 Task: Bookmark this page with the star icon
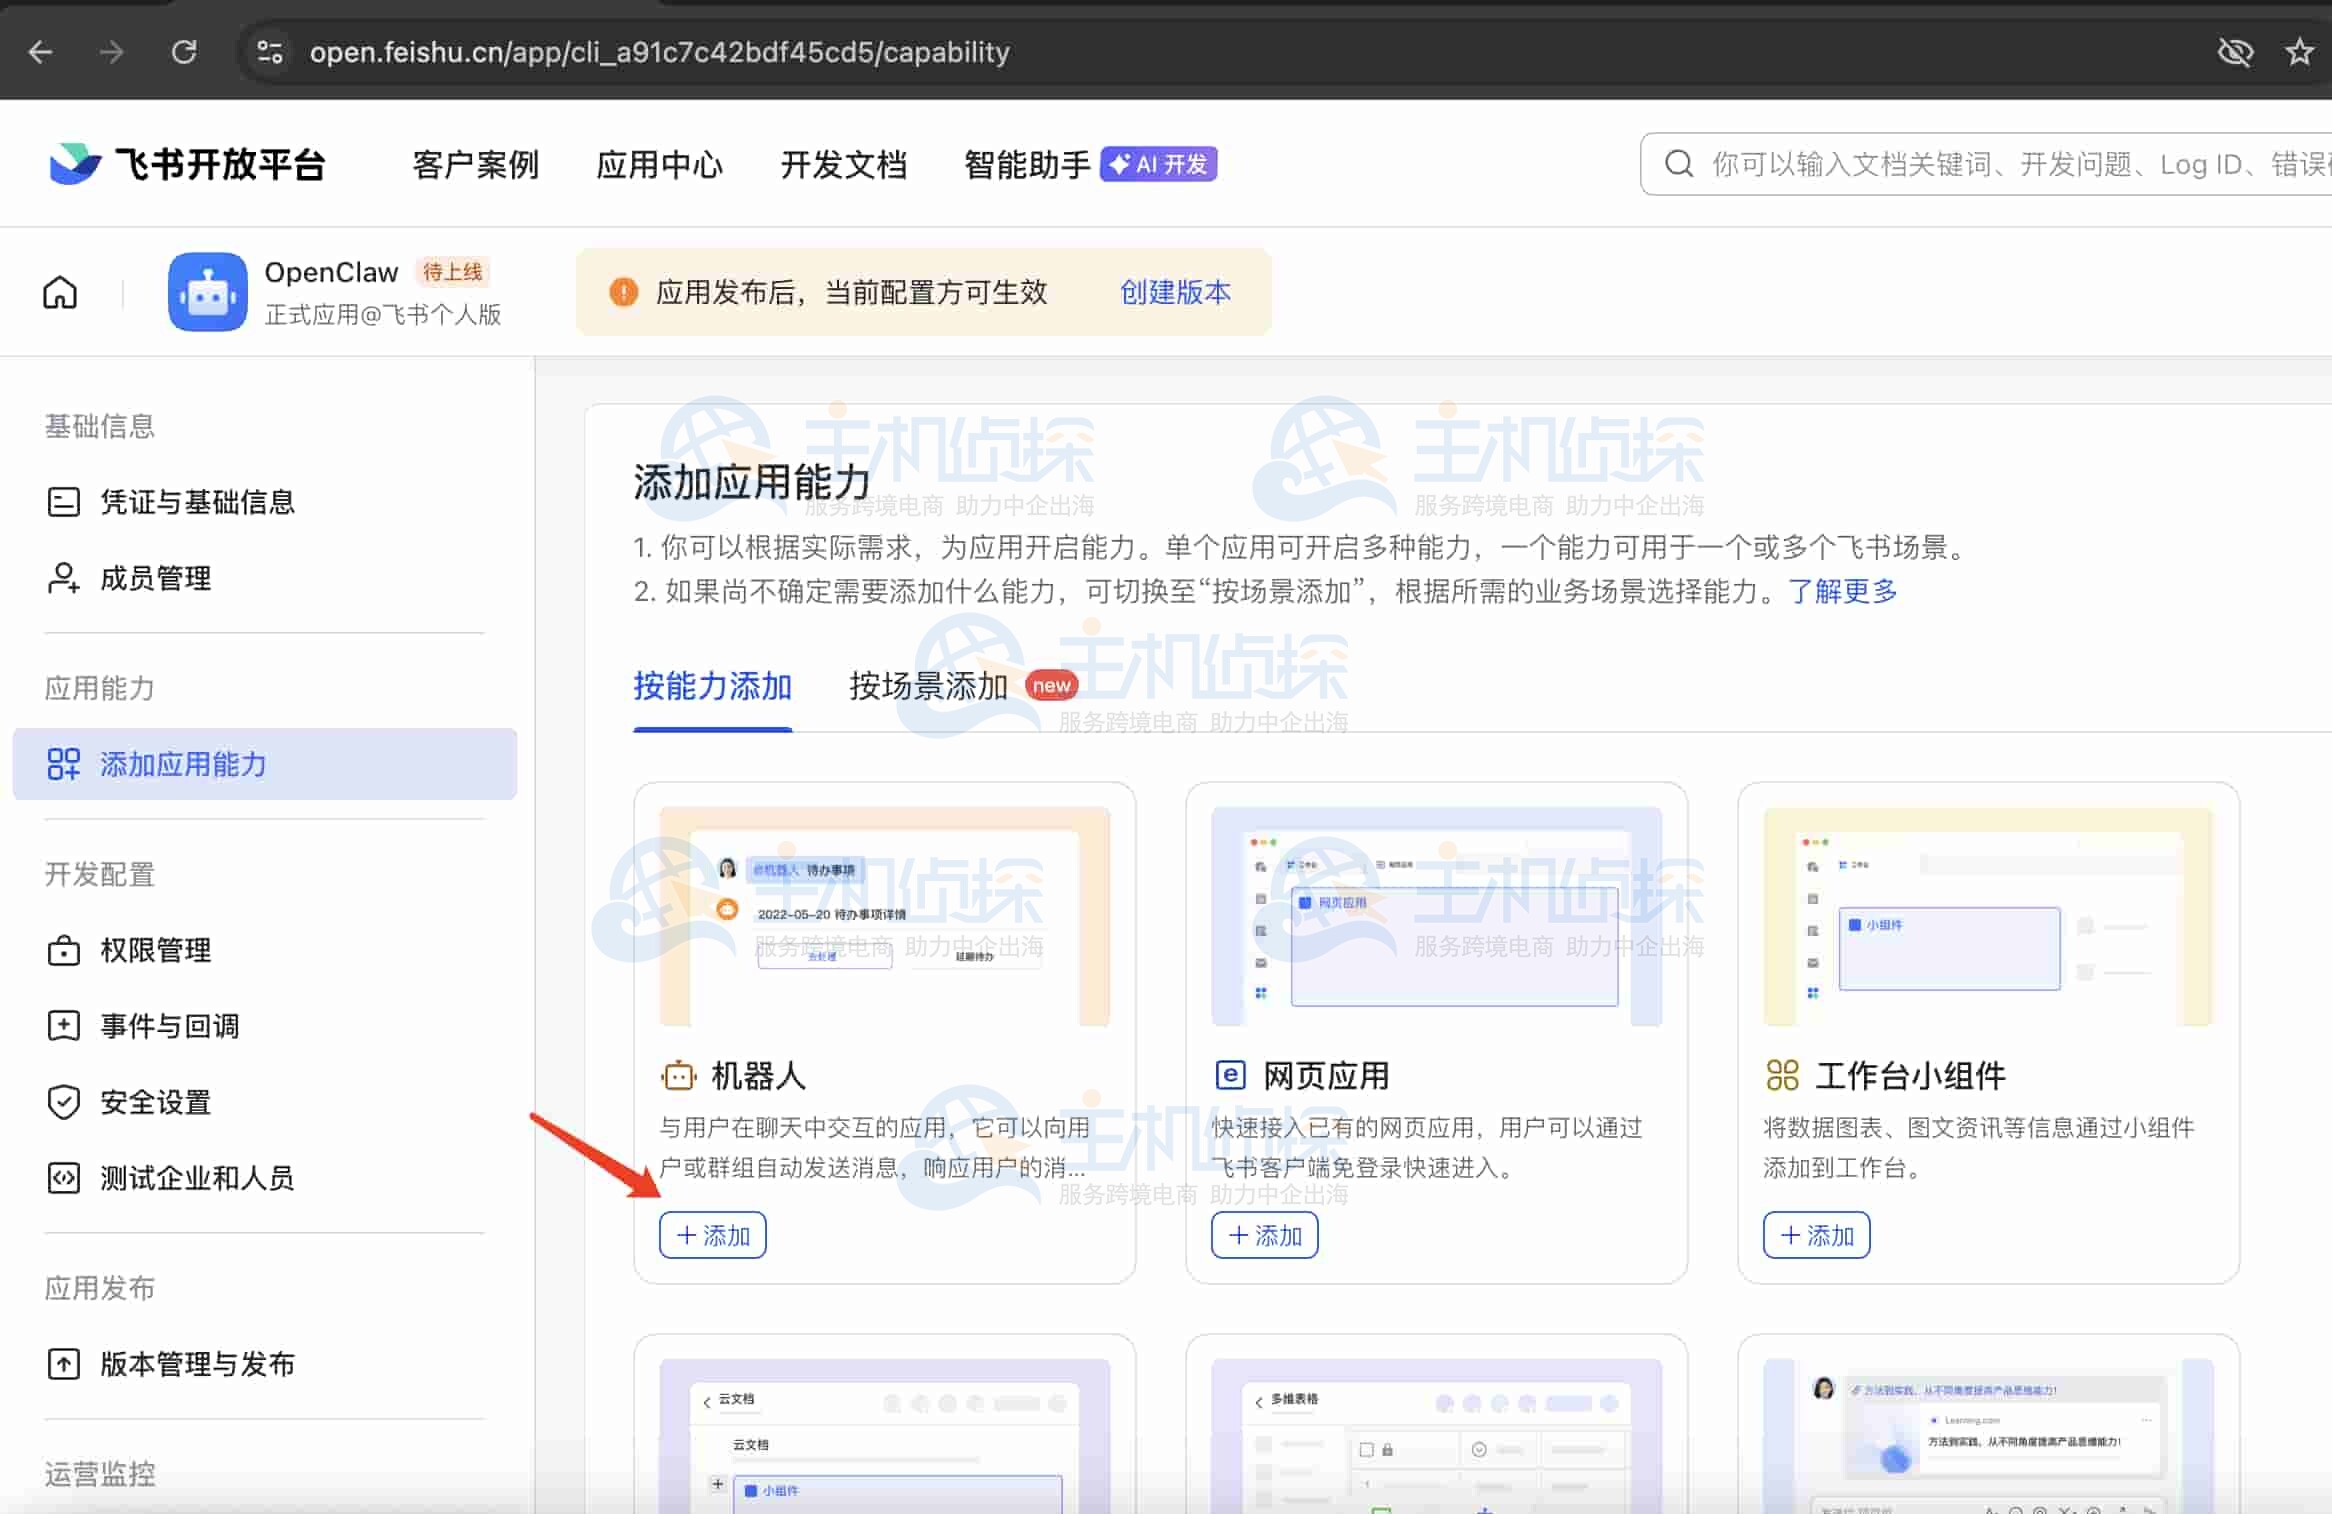[x=2299, y=51]
